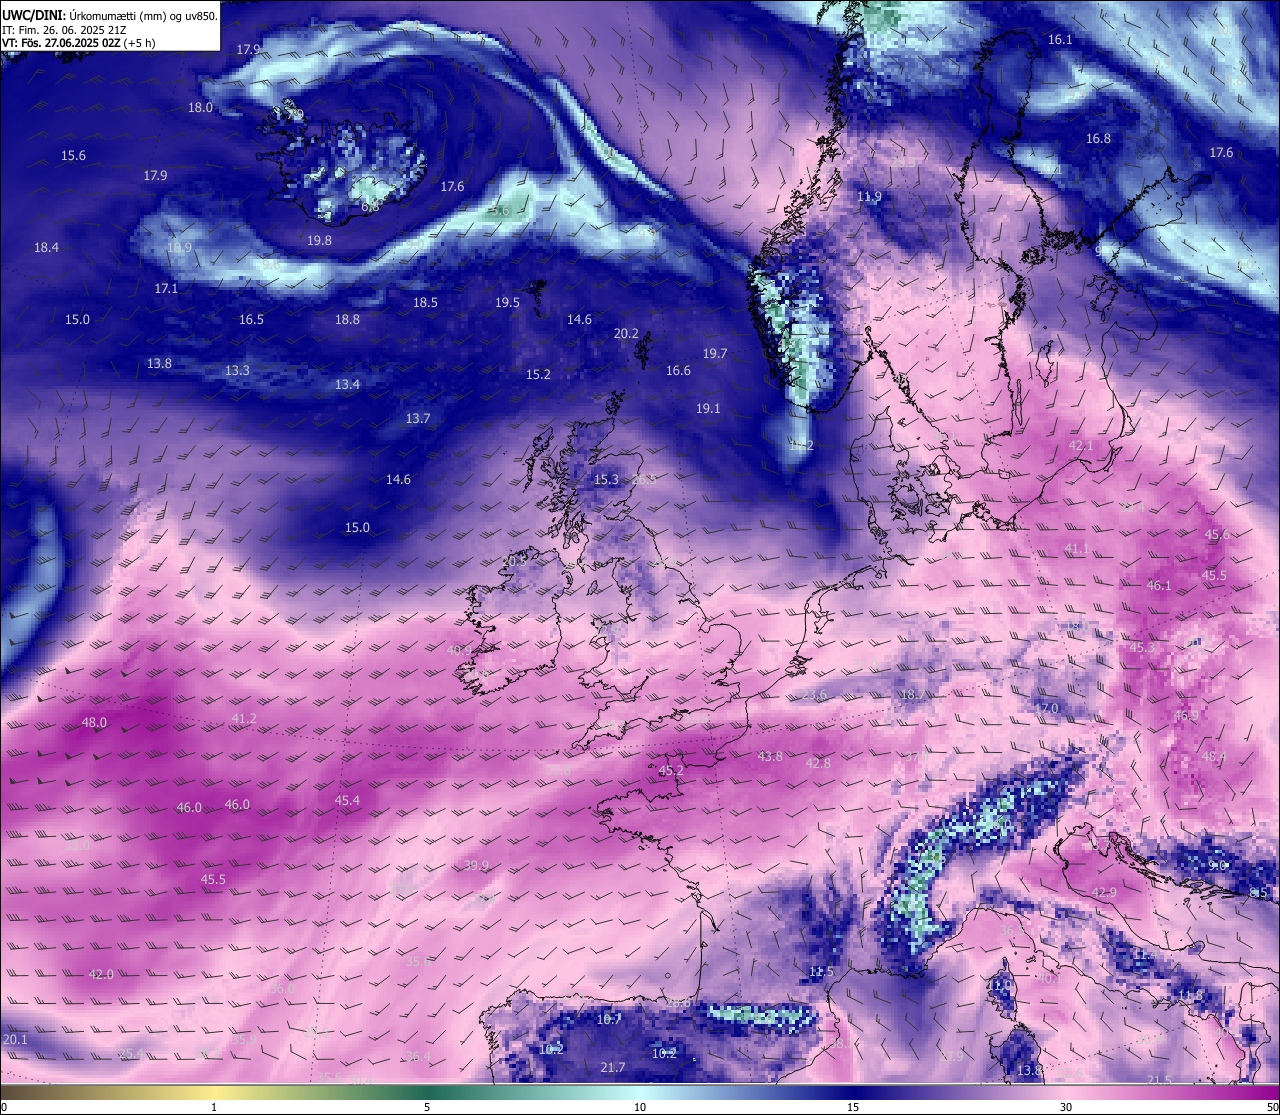Viewport: 1280px width, 1115px height.
Task: Click the 13.3 value on the map
Action: pos(237,370)
